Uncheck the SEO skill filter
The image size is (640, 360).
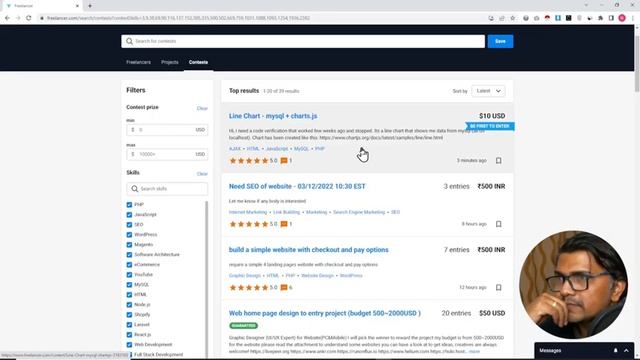click(129, 224)
